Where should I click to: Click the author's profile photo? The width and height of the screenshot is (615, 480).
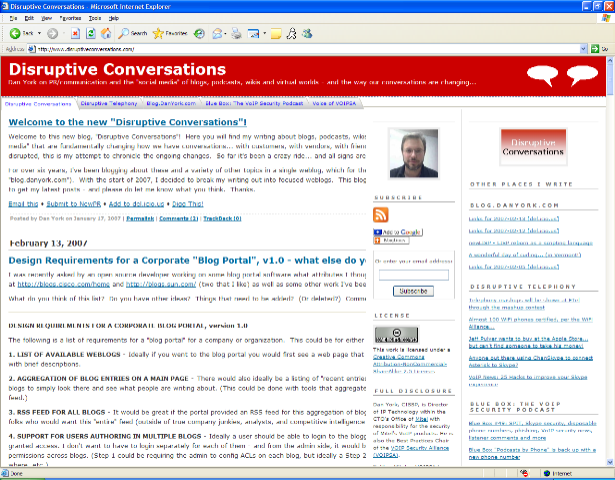[x=413, y=154]
